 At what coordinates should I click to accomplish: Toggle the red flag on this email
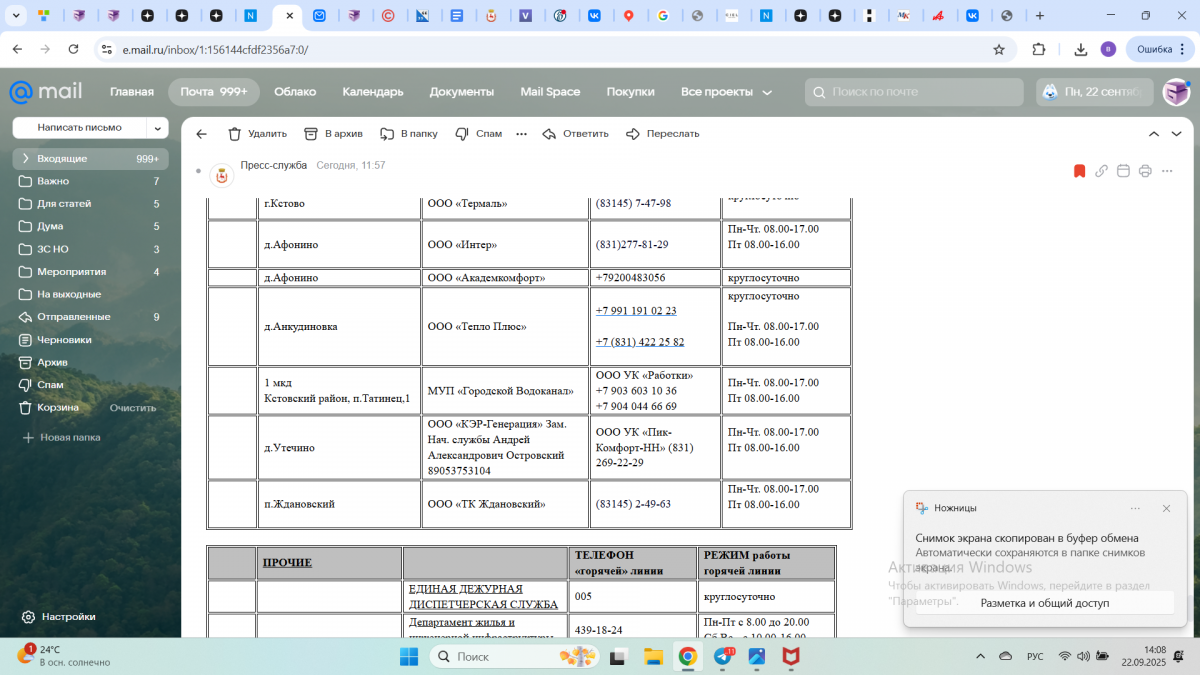tap(1079, 171)
